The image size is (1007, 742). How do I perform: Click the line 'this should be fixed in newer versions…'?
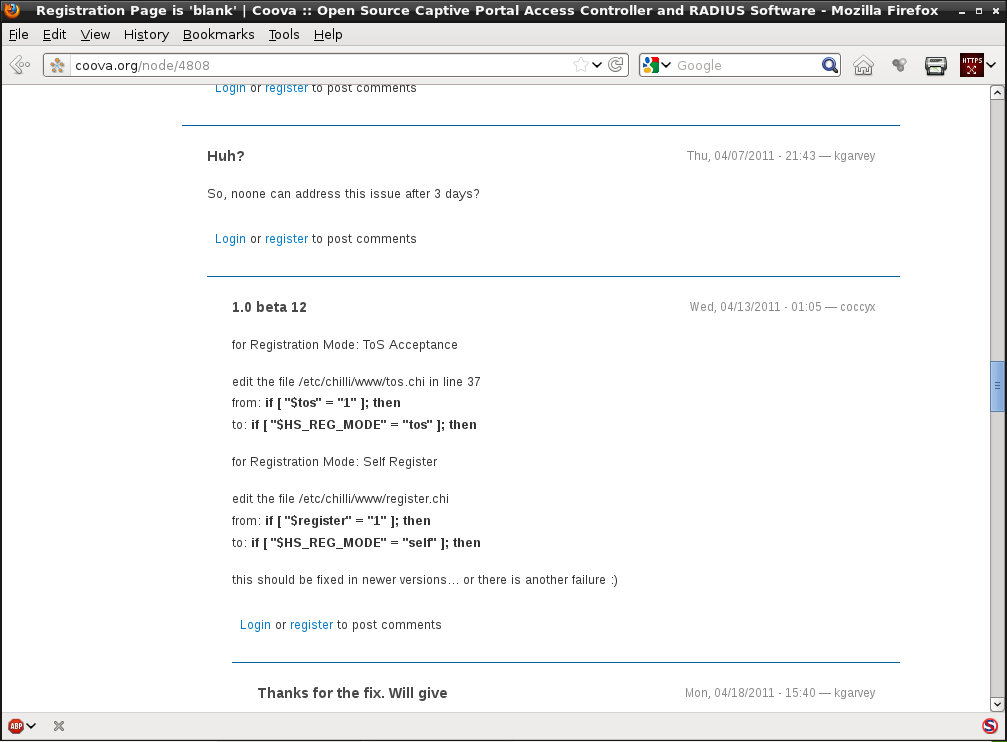coord(425,580)
